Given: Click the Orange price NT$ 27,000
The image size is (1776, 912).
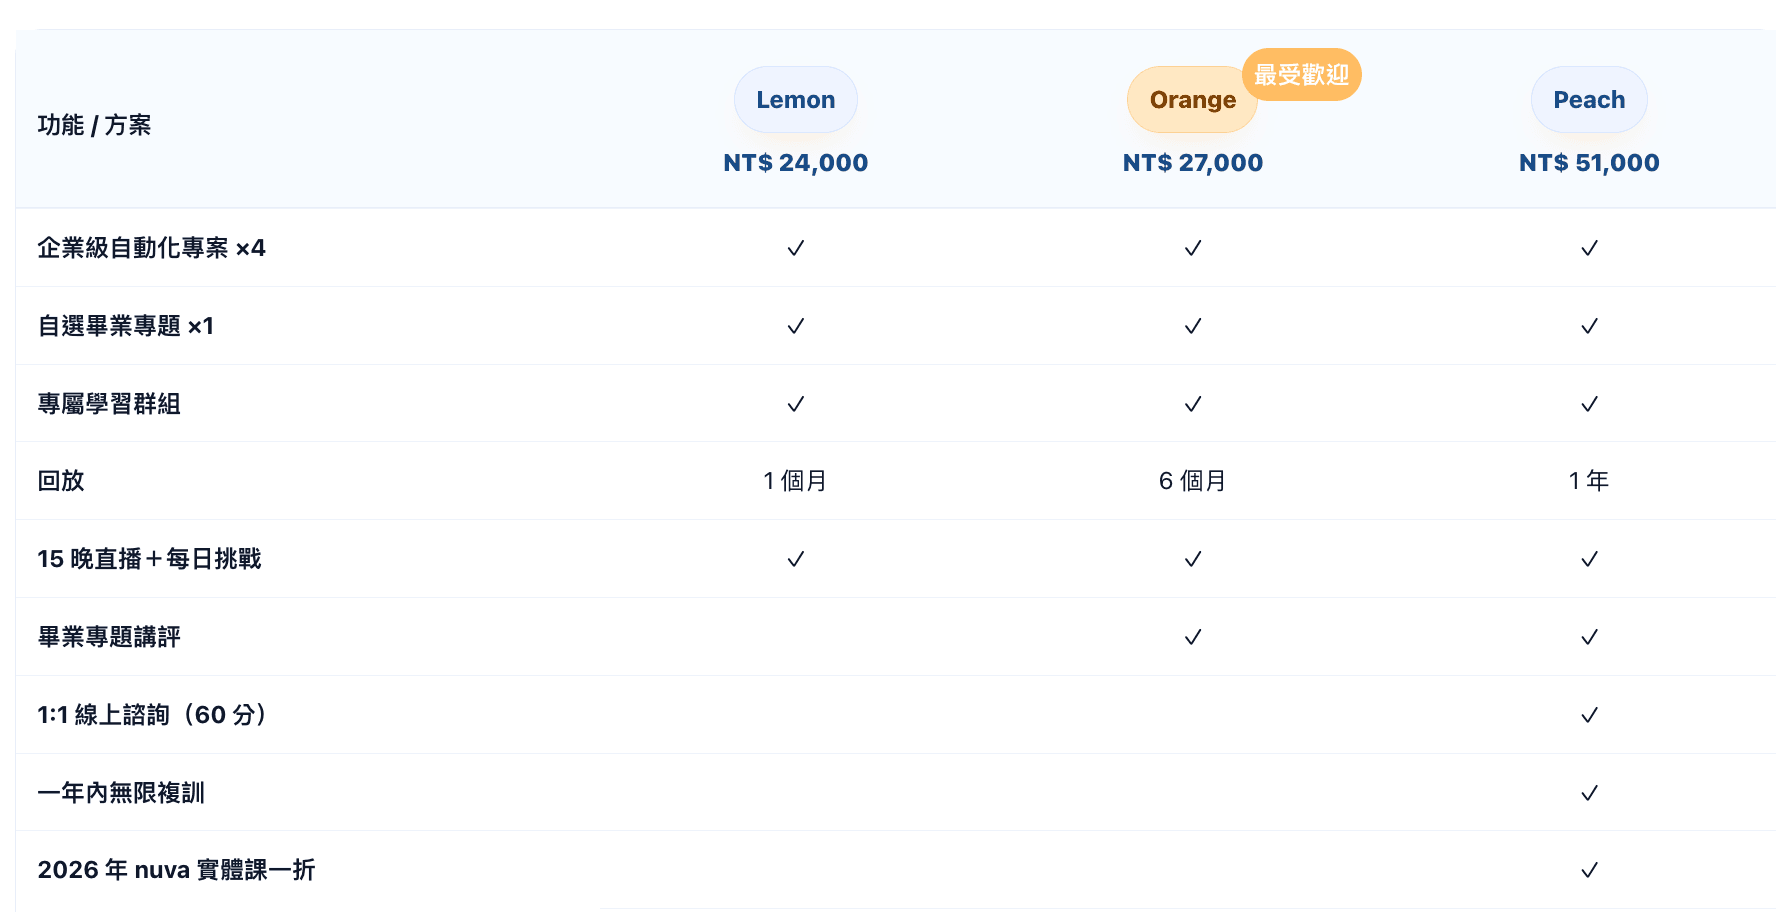Looking at the screenshot, I should (x=1192, y=163).
